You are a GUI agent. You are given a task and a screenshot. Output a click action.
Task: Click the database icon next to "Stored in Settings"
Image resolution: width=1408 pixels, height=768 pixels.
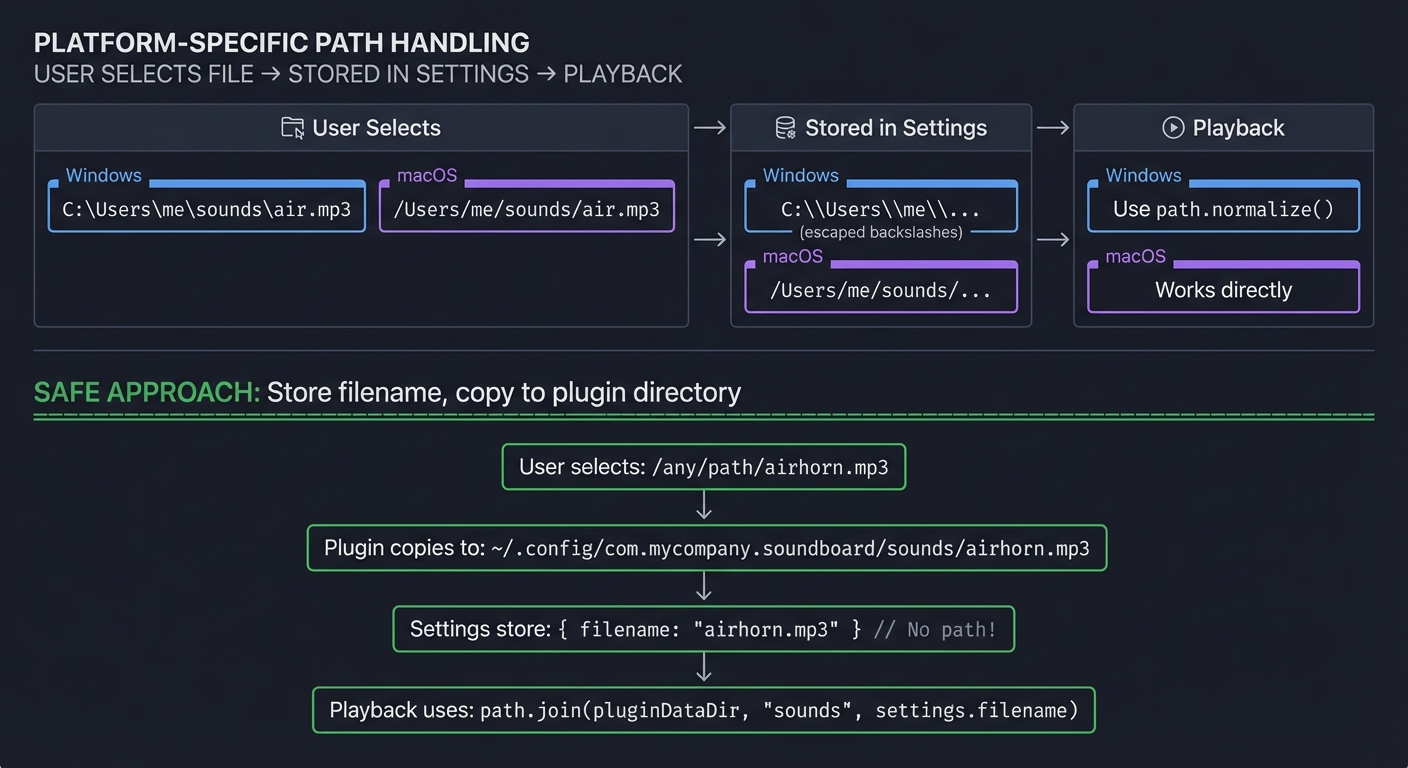pyautogui.click(x=785, y=128)
